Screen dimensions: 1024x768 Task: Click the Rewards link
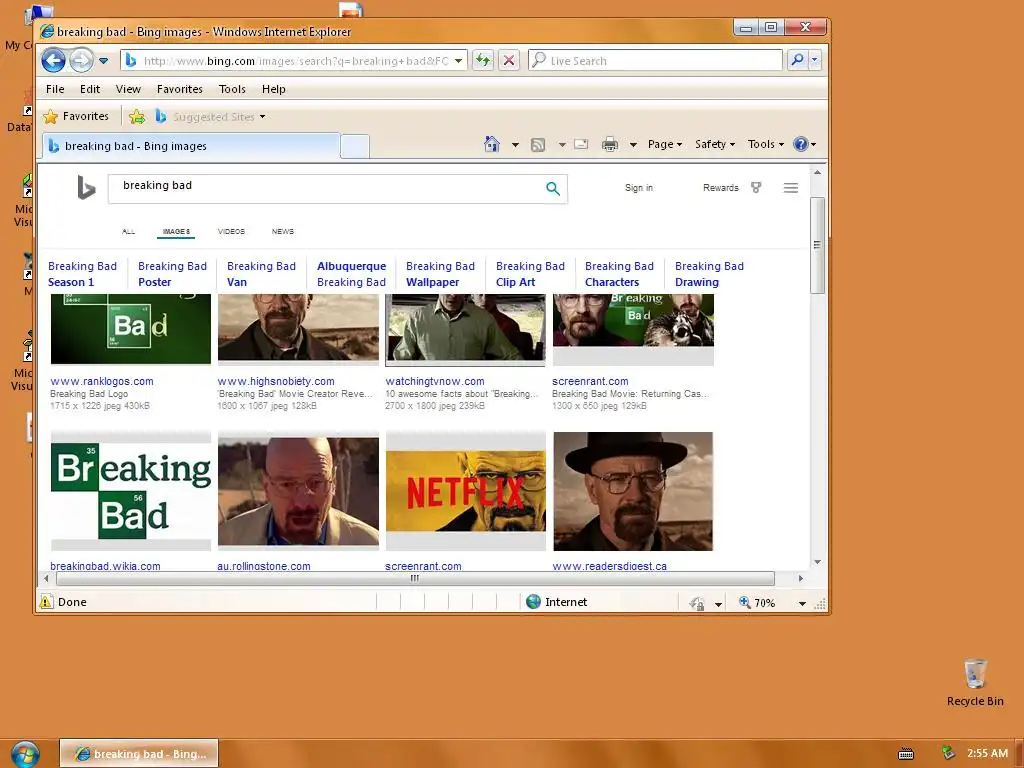point(721,187)
